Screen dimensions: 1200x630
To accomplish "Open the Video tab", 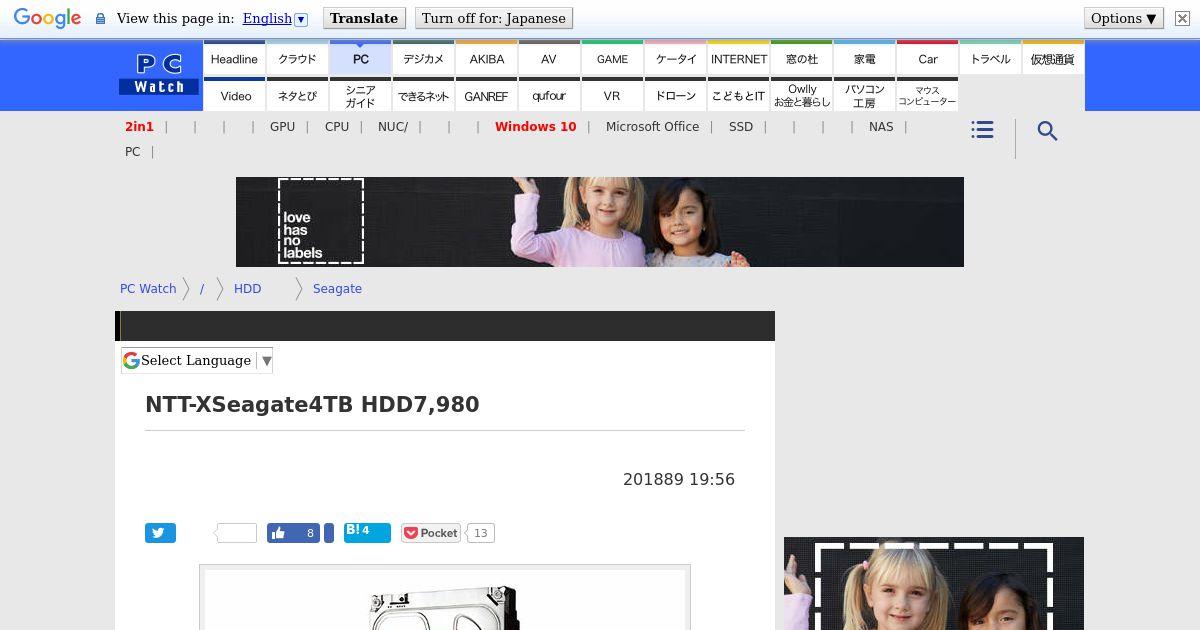I will click(234, 95).
